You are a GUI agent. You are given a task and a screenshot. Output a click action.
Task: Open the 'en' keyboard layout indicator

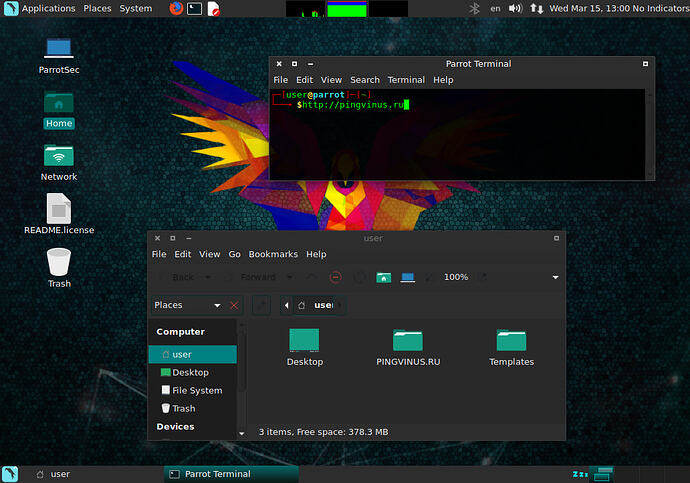point(495,8)
